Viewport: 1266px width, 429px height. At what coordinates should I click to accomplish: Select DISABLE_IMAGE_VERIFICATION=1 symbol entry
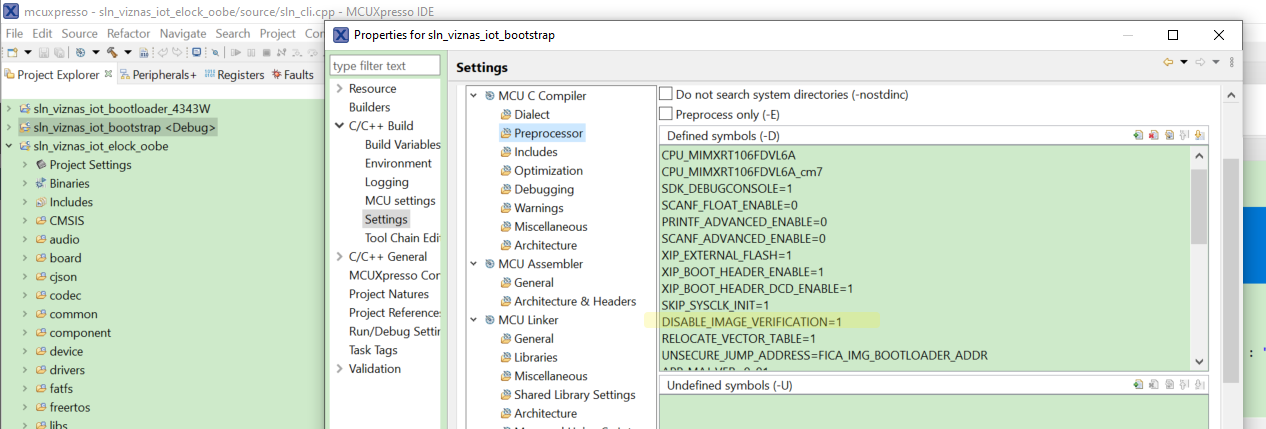(752, 322)
